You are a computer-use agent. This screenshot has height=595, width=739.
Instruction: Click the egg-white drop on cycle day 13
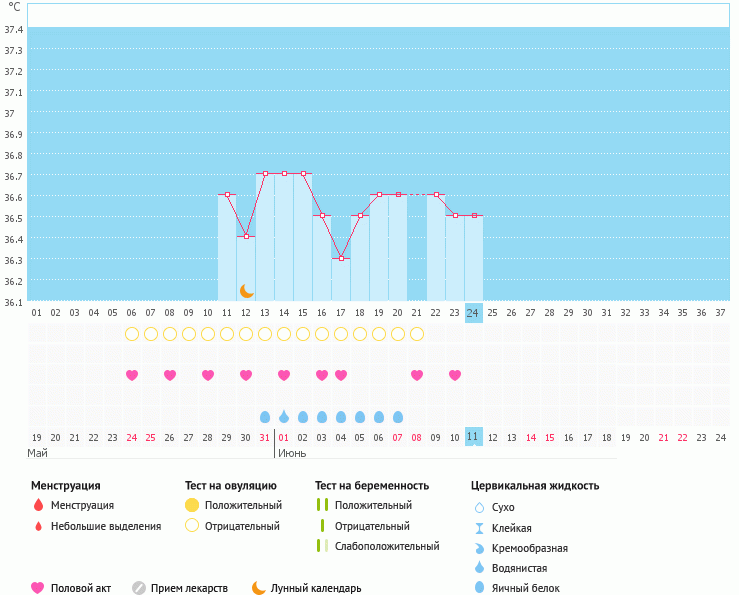point(265,416)
